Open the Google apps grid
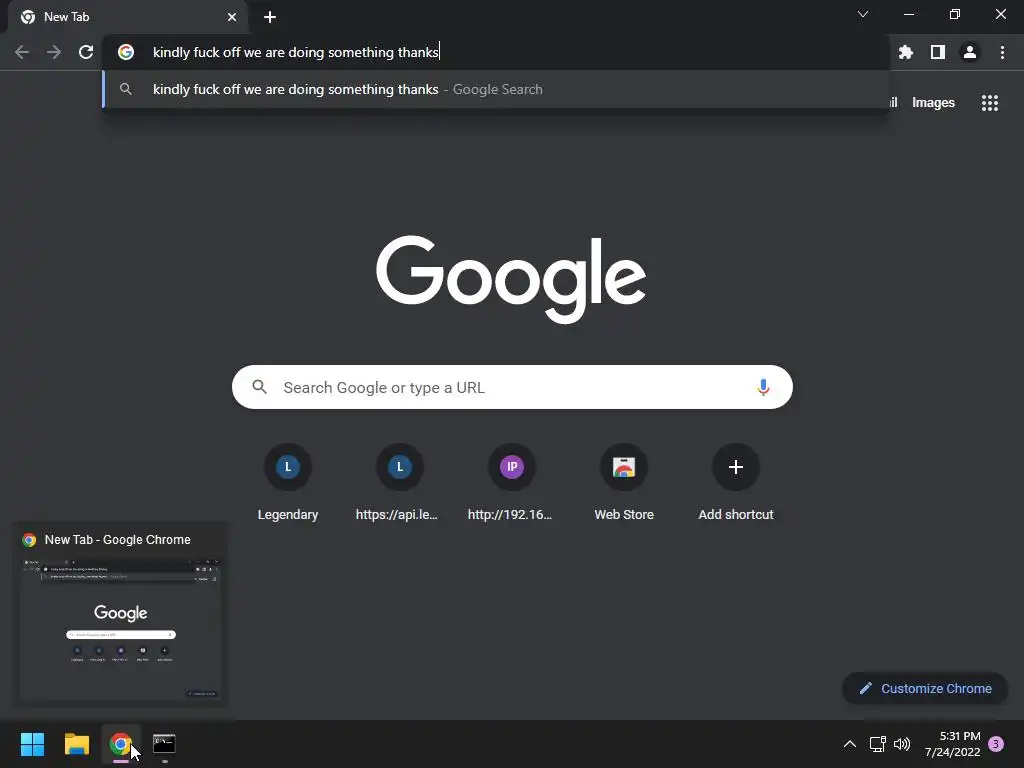The width and height of the screenshot is (1024, 768). (x=989, y=103)
